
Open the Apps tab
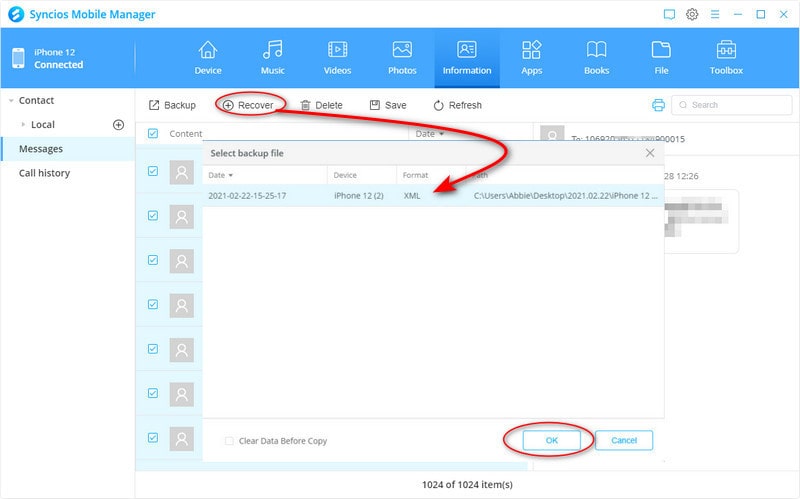(x=532, y=58)
